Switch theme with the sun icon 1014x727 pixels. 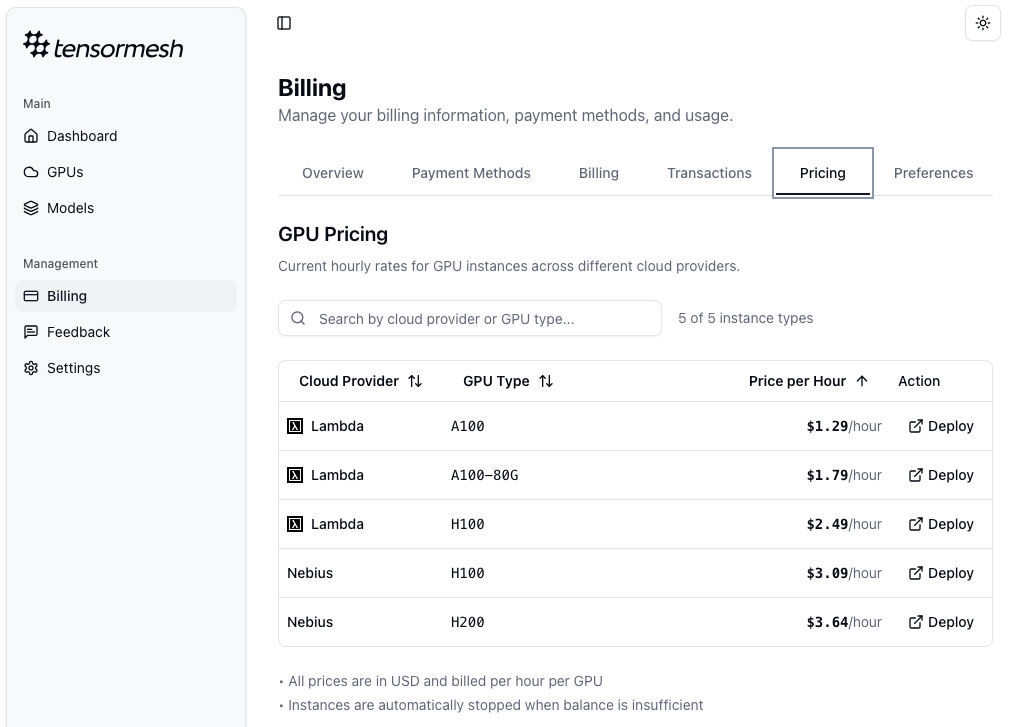coord(982,23)
